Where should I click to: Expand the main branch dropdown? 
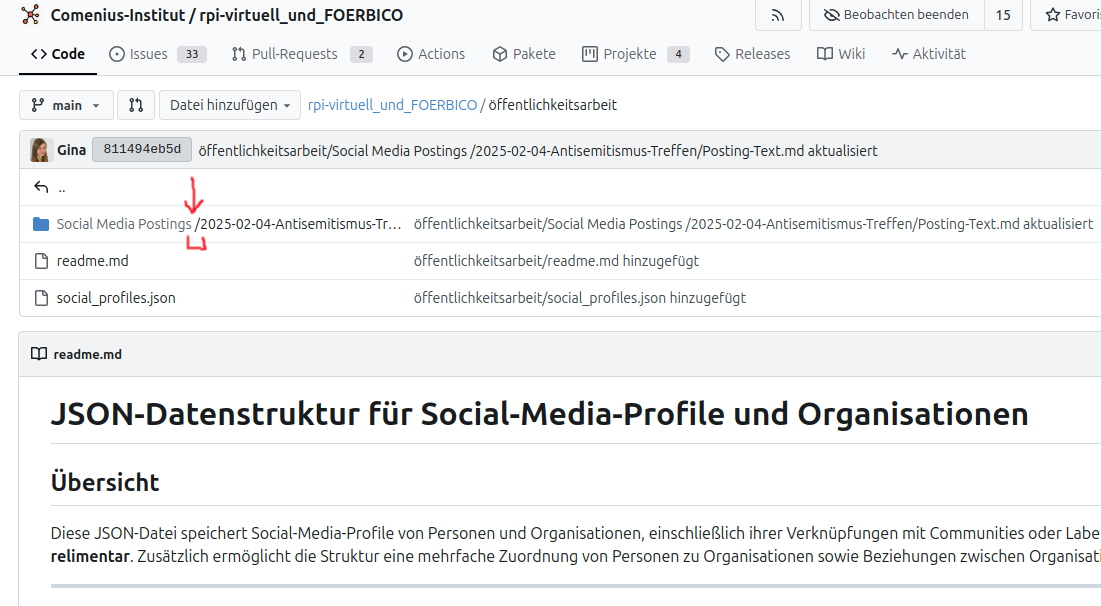click(66, 105)
